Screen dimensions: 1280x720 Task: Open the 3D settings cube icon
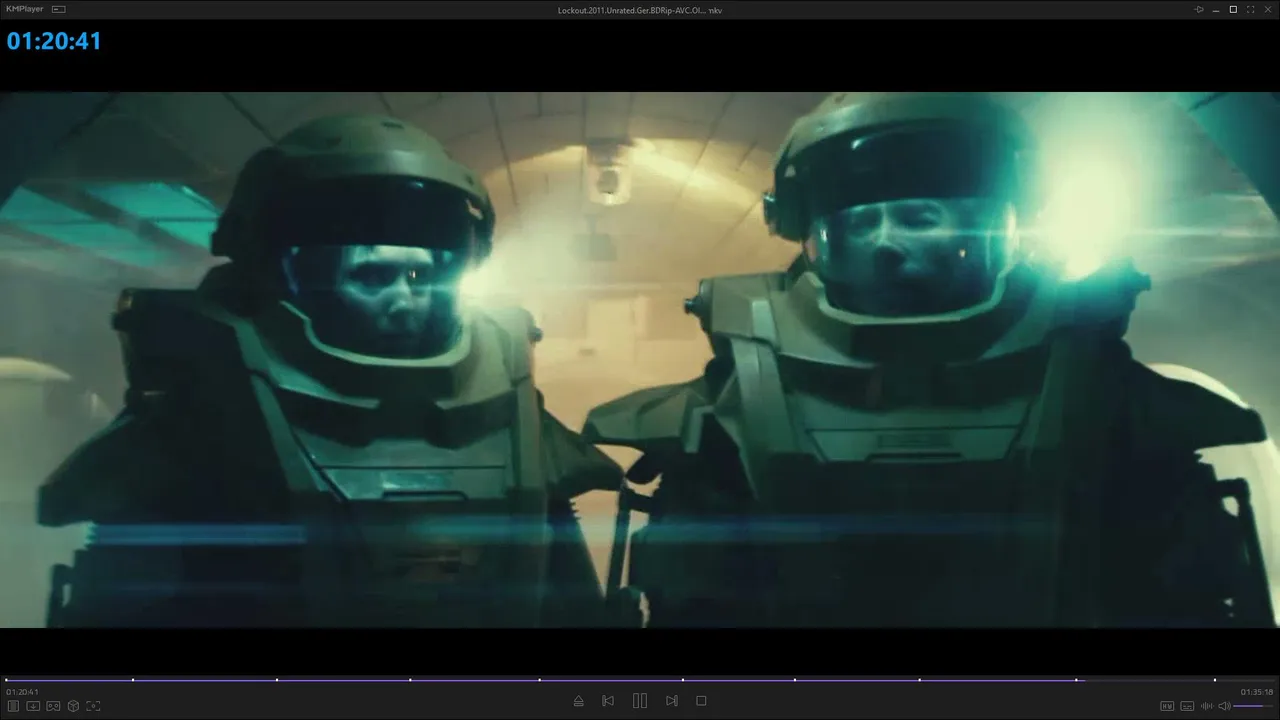[73, 706]
